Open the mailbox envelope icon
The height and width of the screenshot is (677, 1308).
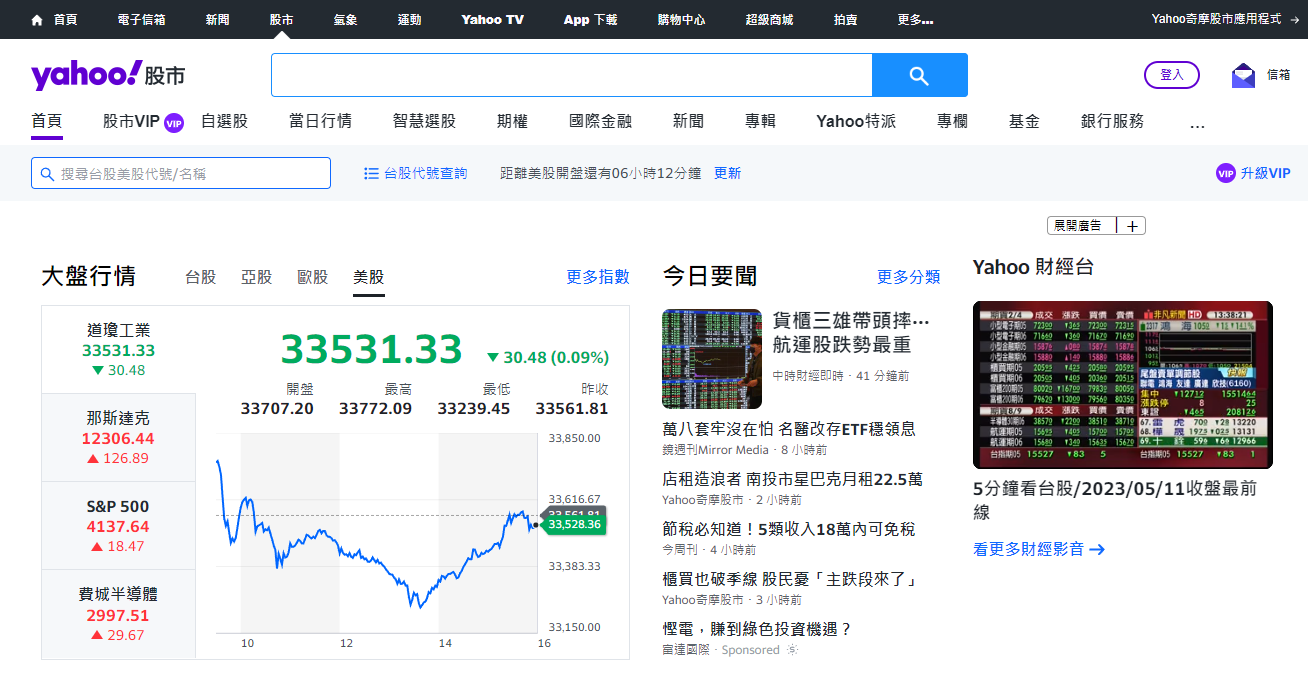pos(1243,75)
